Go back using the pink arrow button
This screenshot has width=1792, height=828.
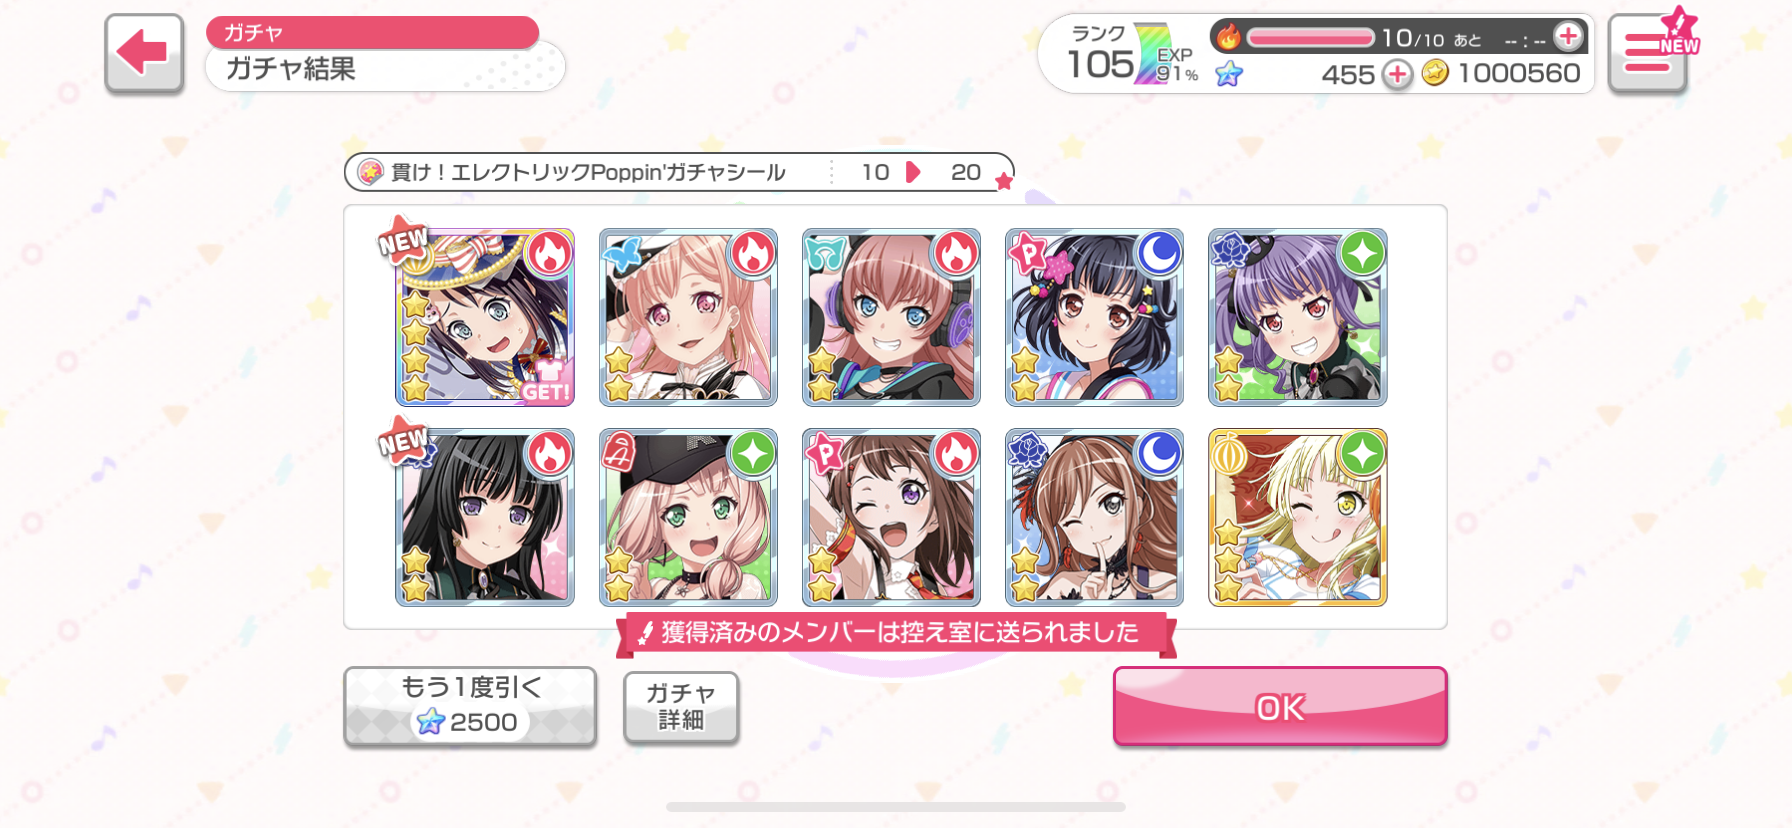144,54
